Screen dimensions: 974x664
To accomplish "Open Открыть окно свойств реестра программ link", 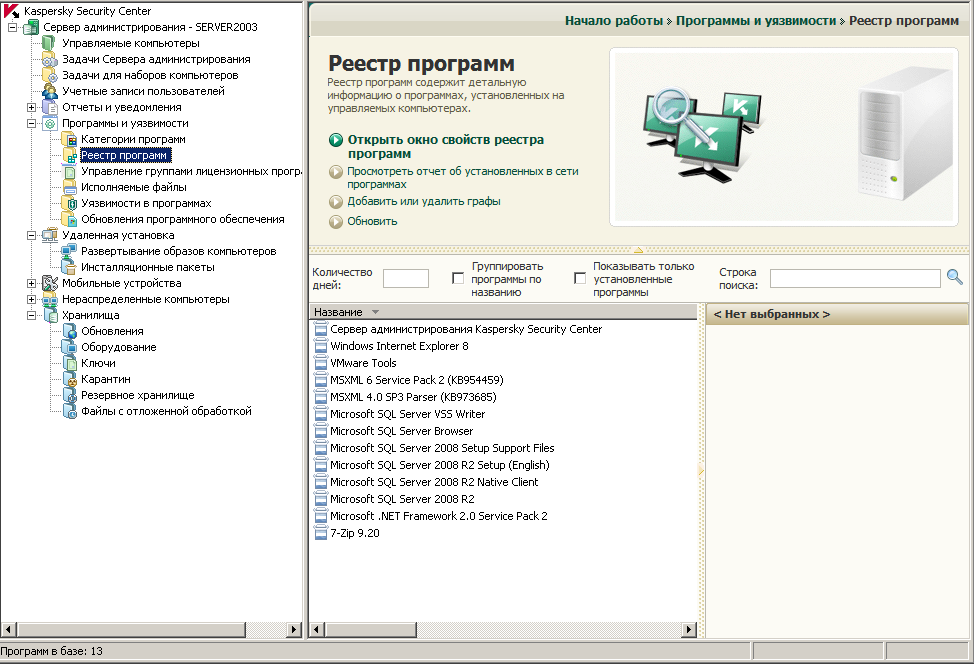I will click(x=445, y=147).
